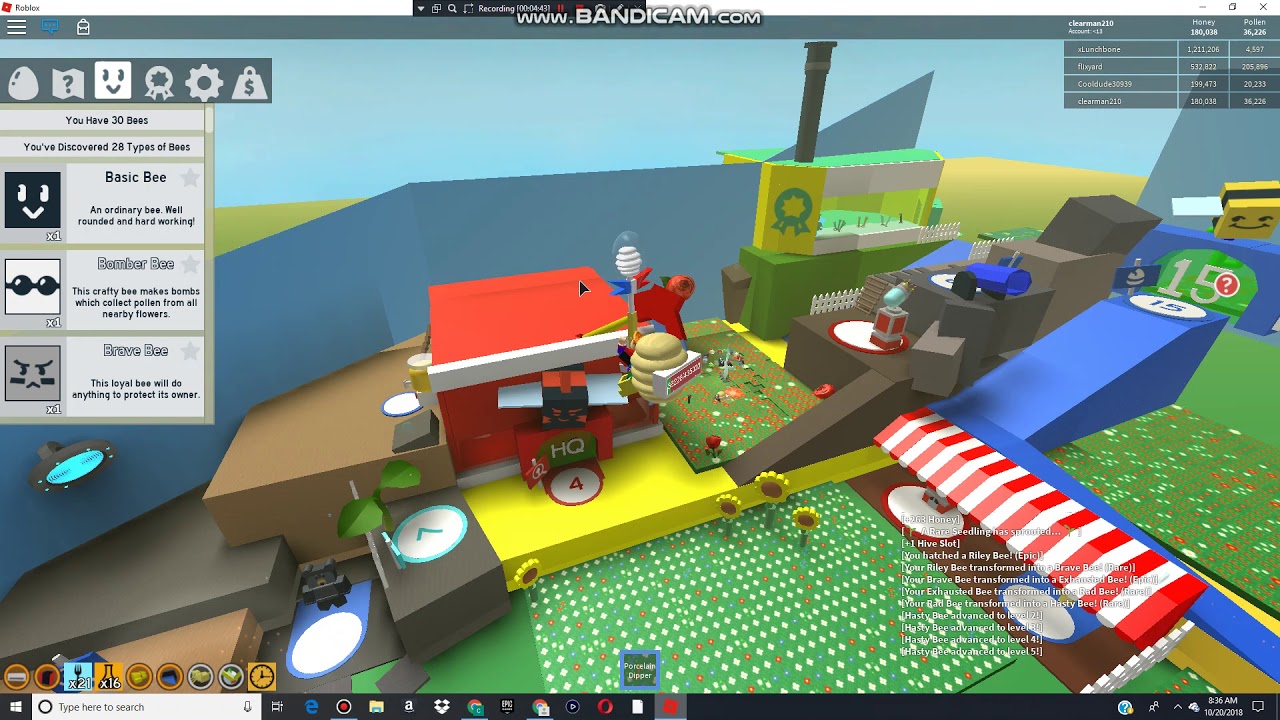1280x720 pixels.
Task: Open Opera browser from taskbar
Action: pyautogui.click(x=605, y=707)
